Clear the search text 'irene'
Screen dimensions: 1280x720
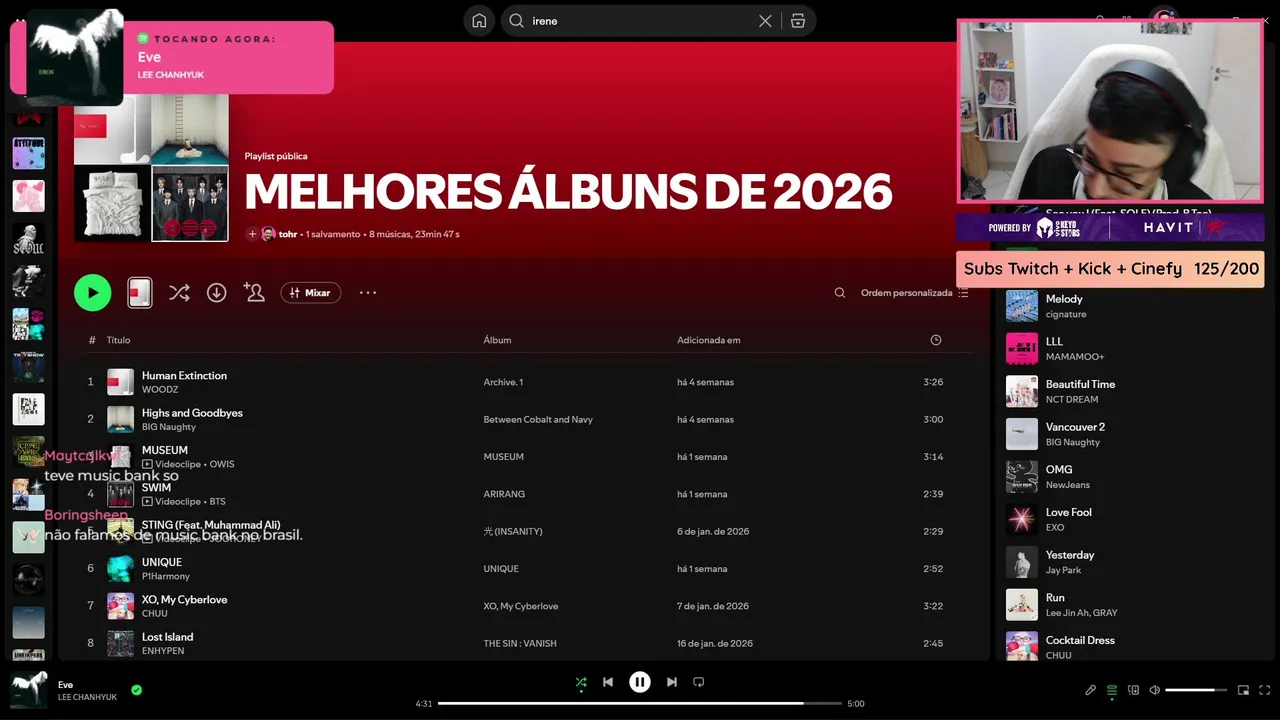(x=765, y=21)
